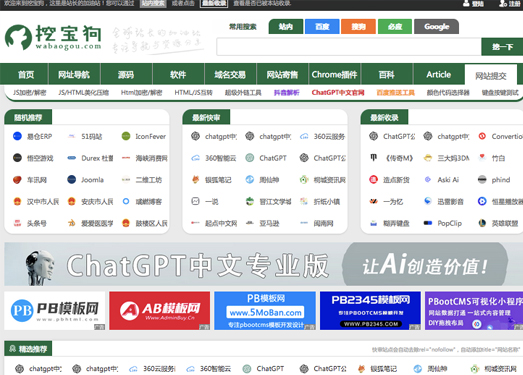Click the 悟空游戏 dark icon
523x375 pixels.
click(x=17, y=158)
